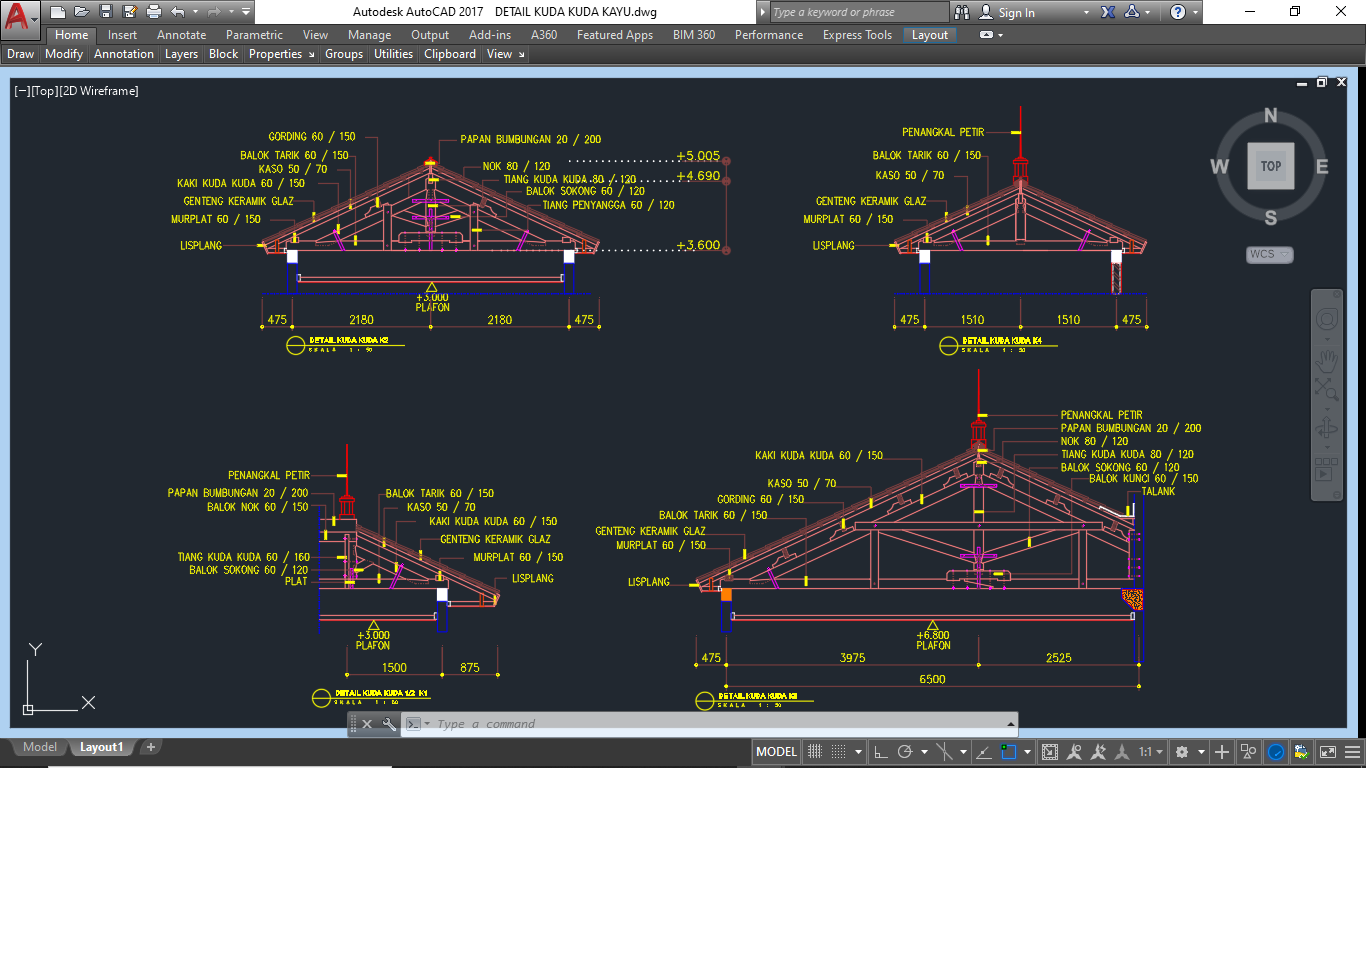
Task: Add new layout with plus tab
Action: tap(151, 747)
